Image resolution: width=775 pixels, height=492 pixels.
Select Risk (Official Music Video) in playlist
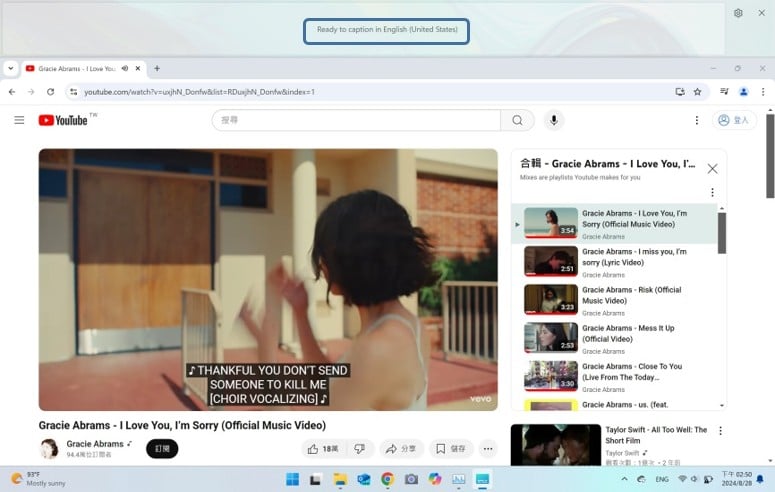pyautogui.click(x=614, y=301)
